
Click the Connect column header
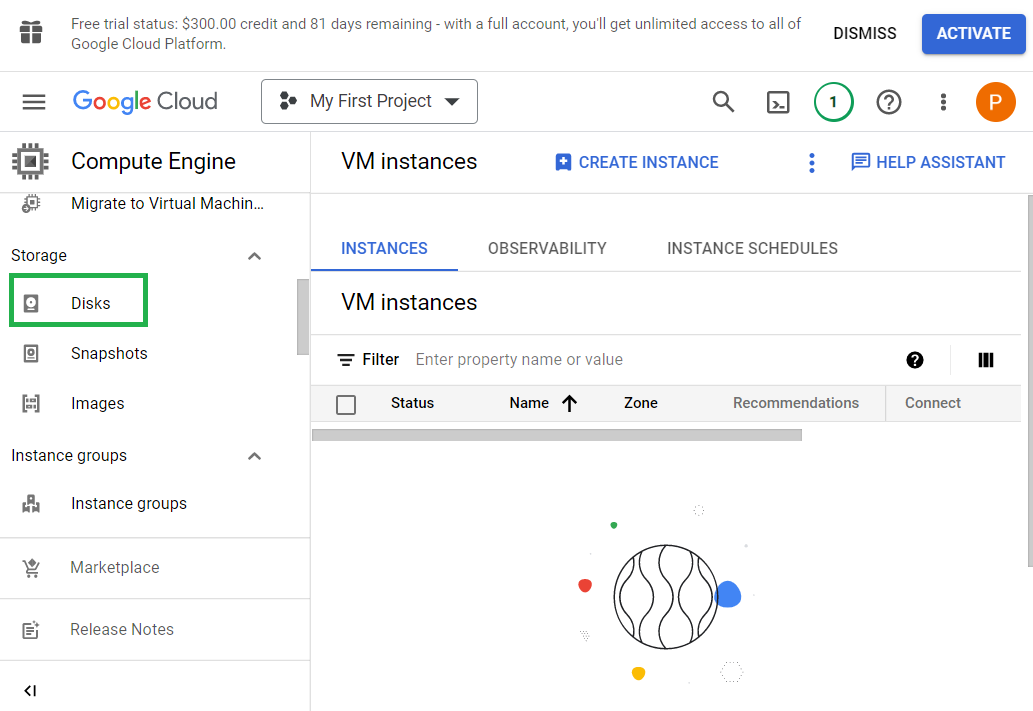point(932,403)
